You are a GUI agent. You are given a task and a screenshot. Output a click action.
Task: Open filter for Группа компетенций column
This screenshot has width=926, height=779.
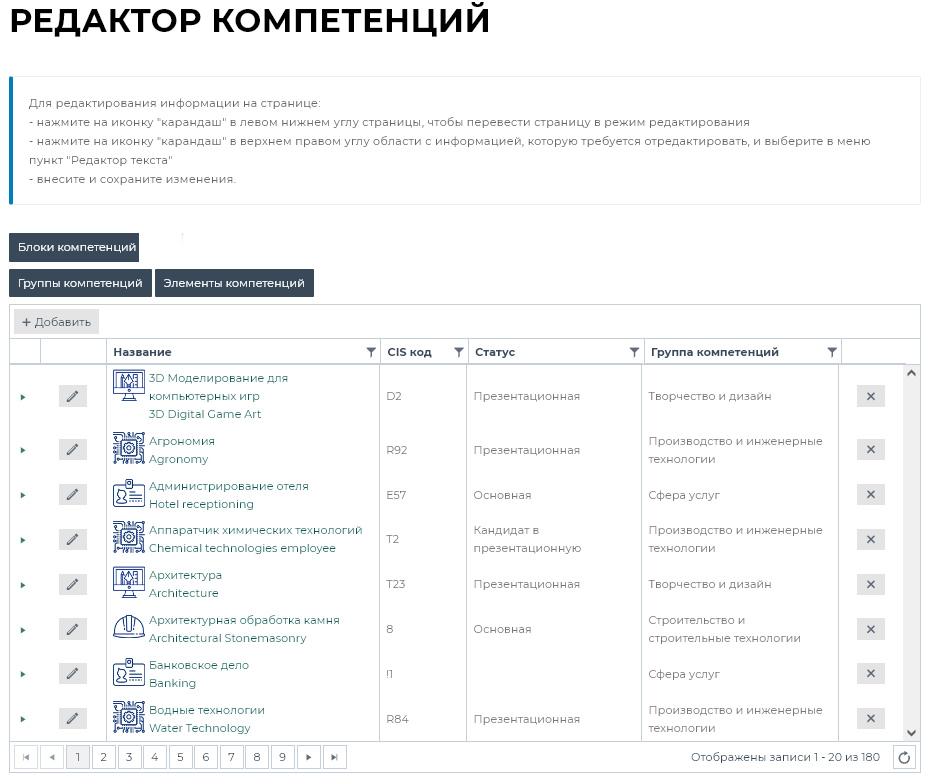pyautogui.click(x=832, y=352)
